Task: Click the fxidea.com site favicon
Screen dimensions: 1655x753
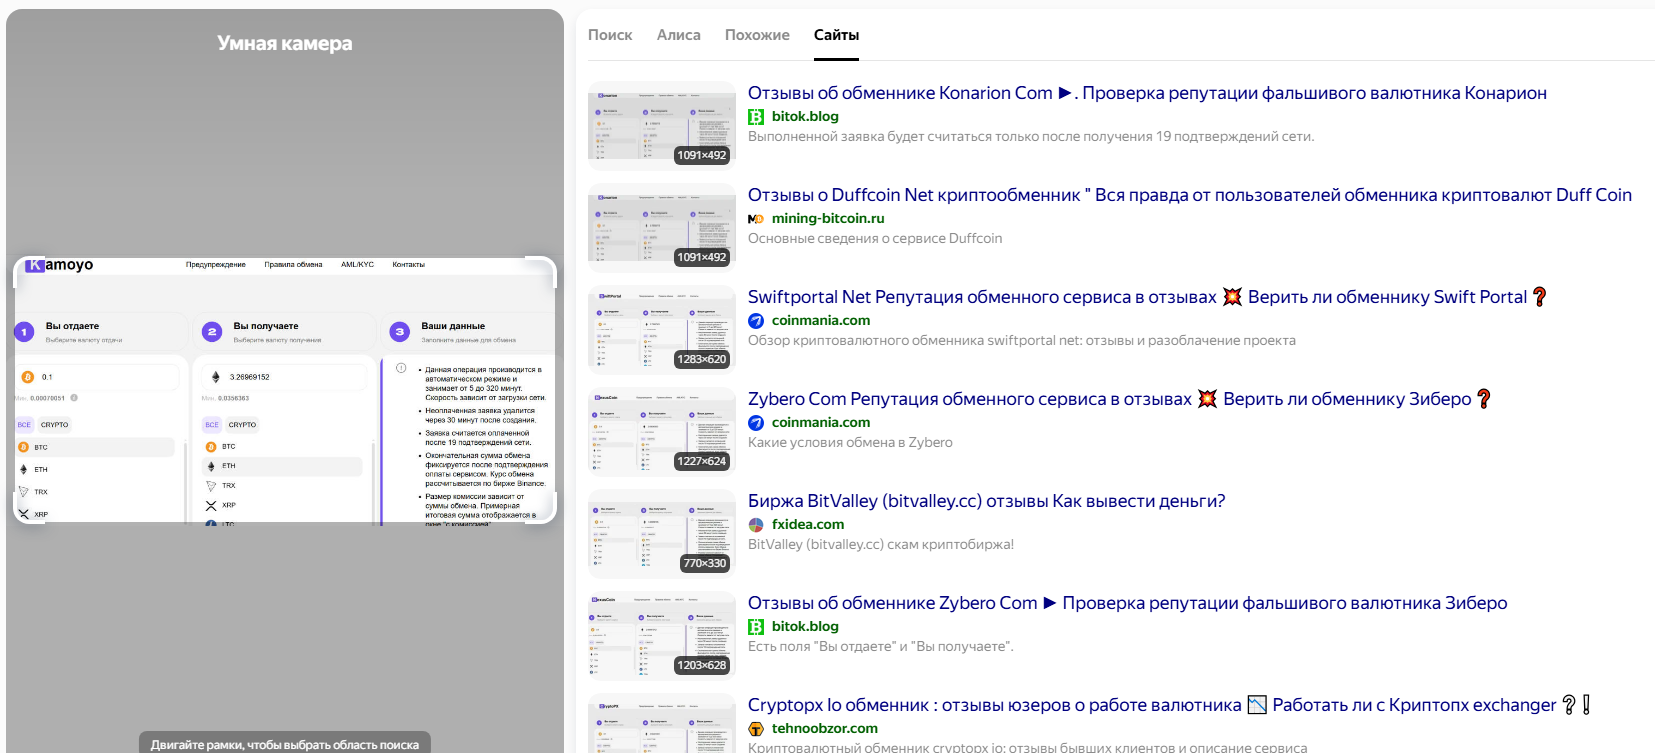Action: tap(756, 525)
